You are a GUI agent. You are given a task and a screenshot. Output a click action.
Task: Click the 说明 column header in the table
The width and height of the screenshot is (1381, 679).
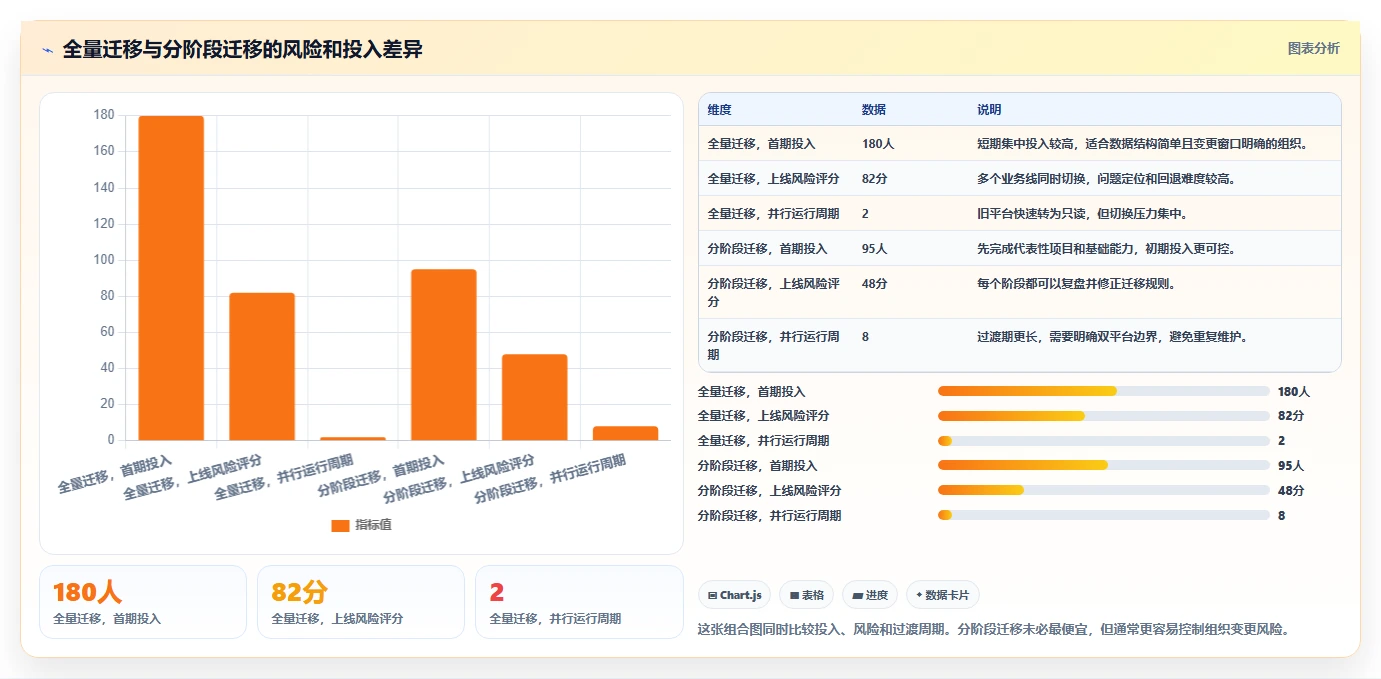(x=989, y=110)
